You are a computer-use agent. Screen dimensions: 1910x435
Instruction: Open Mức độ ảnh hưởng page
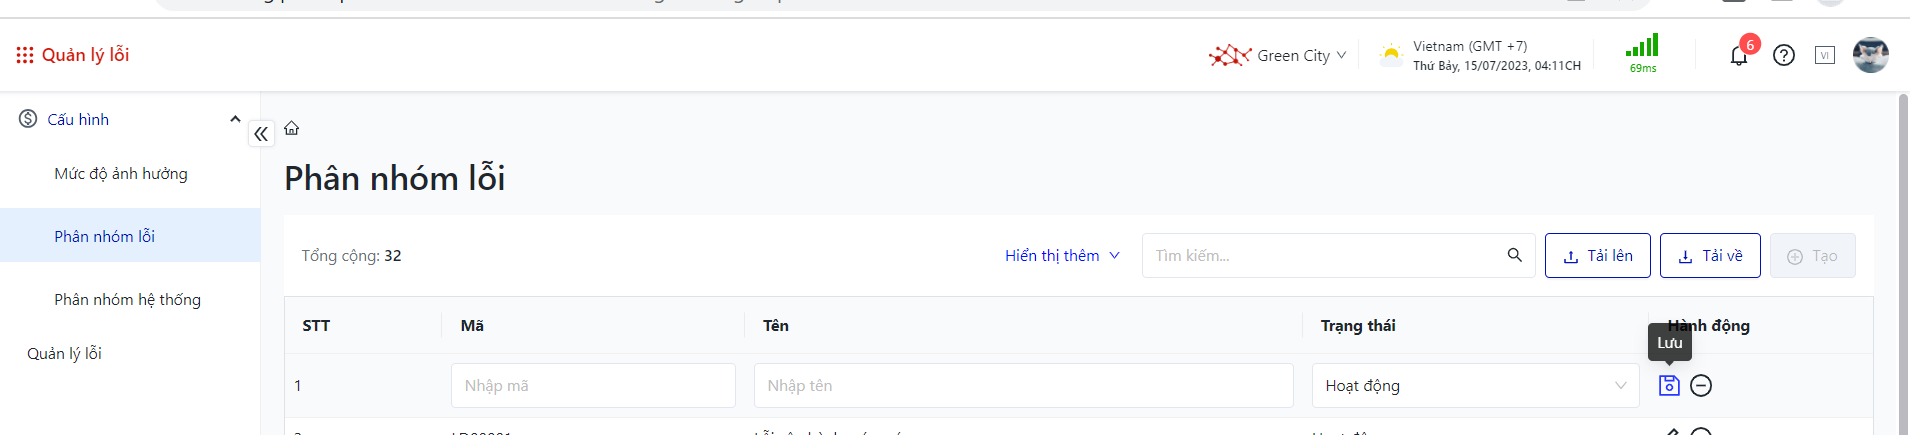coord(121,174)
